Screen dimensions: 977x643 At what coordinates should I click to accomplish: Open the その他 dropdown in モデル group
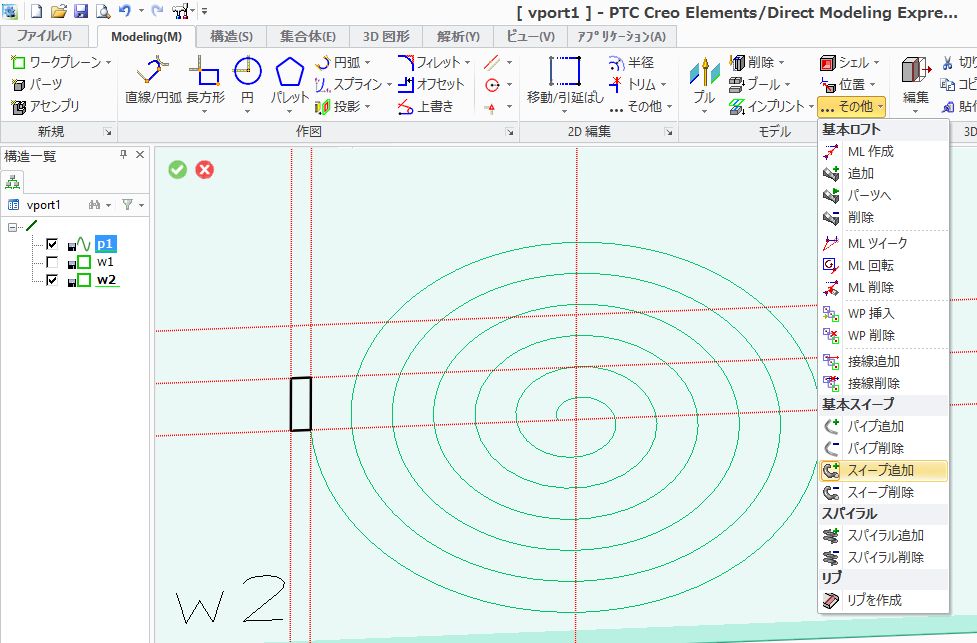click(851, 105)
